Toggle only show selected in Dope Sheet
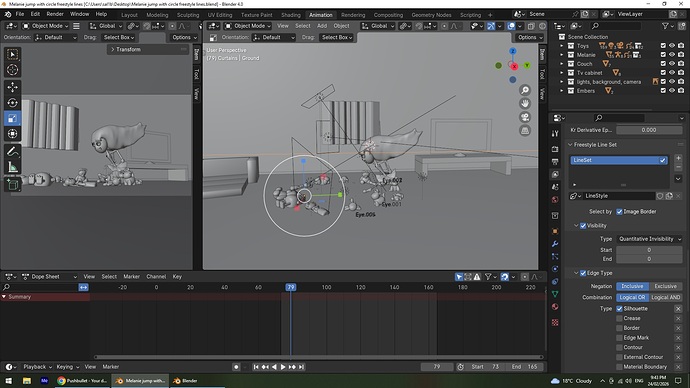 [459, 277]
